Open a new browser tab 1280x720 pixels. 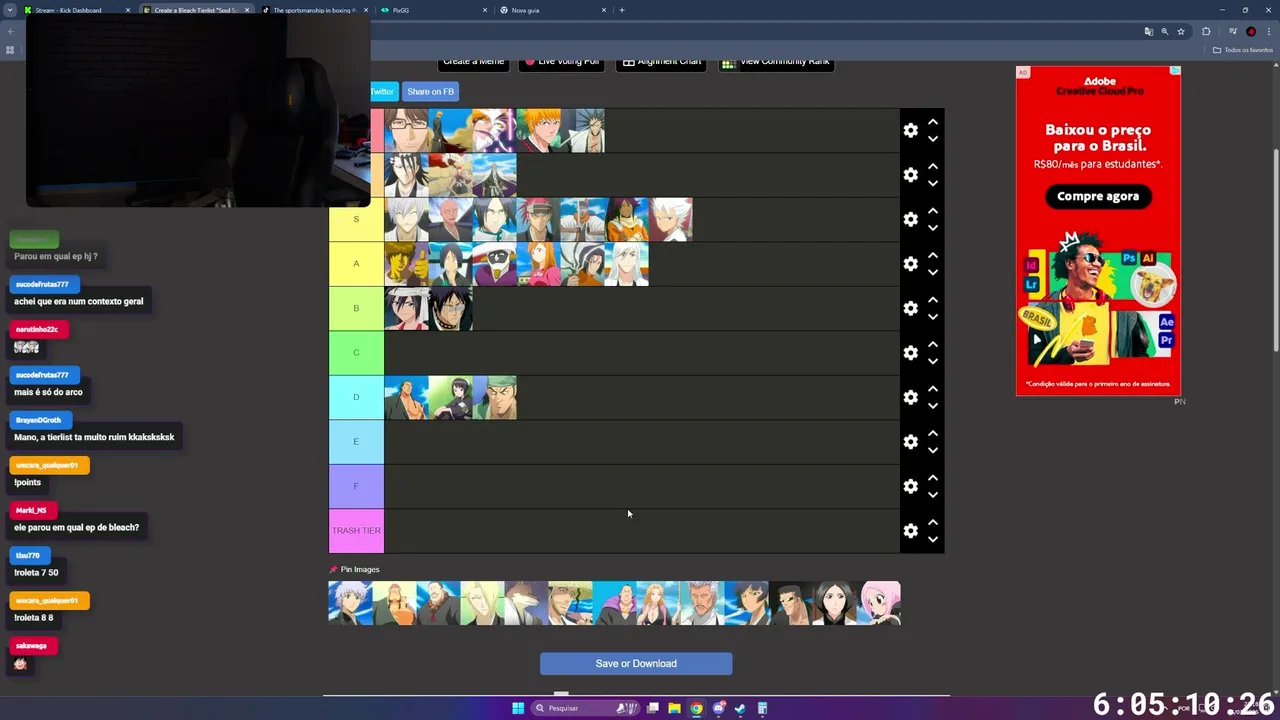coord(622,10)
